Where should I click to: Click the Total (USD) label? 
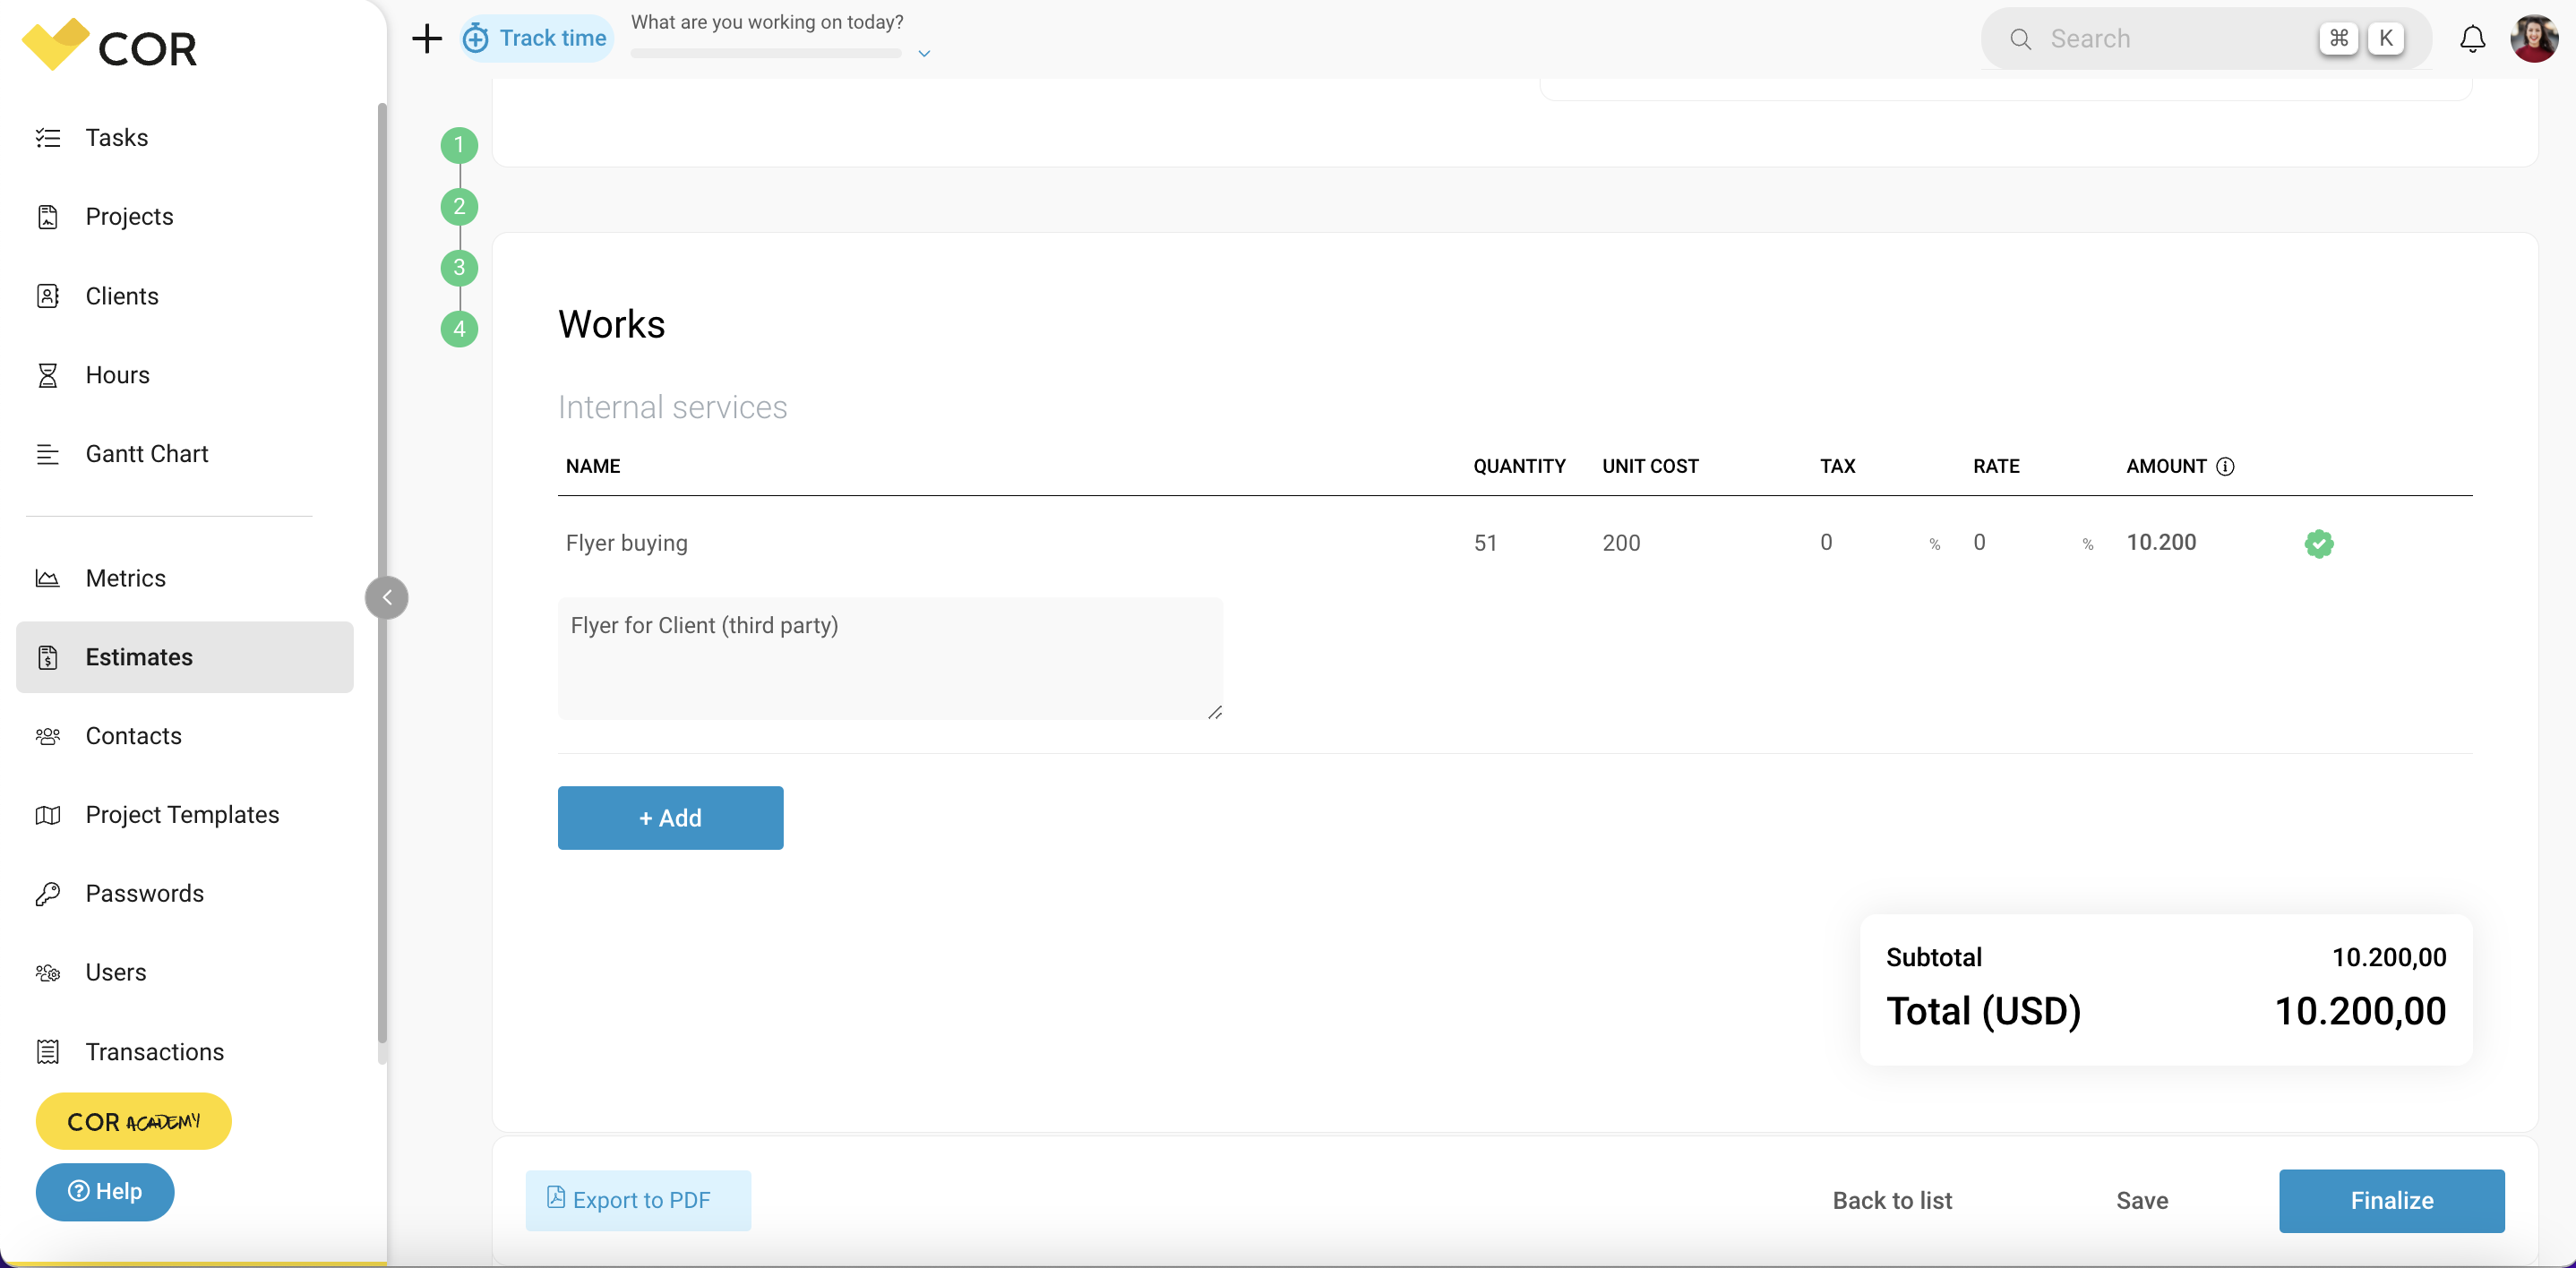(x=1984, y=1011)
